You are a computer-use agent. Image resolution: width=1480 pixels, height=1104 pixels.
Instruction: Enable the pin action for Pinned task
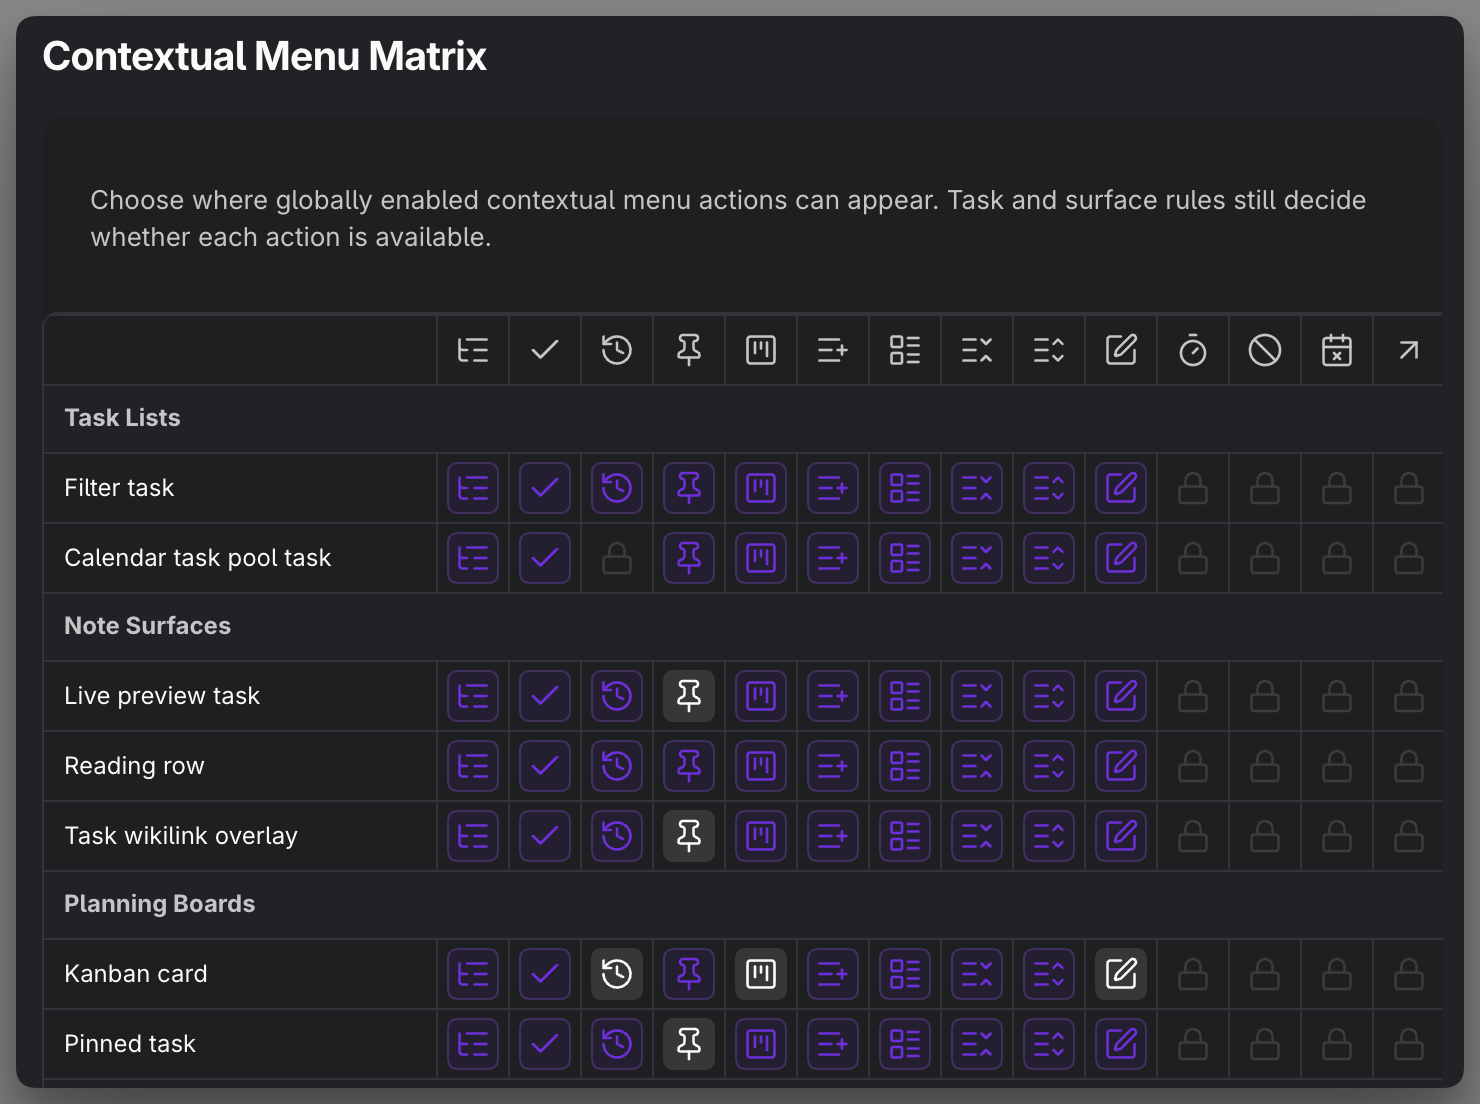point(689,1044)
